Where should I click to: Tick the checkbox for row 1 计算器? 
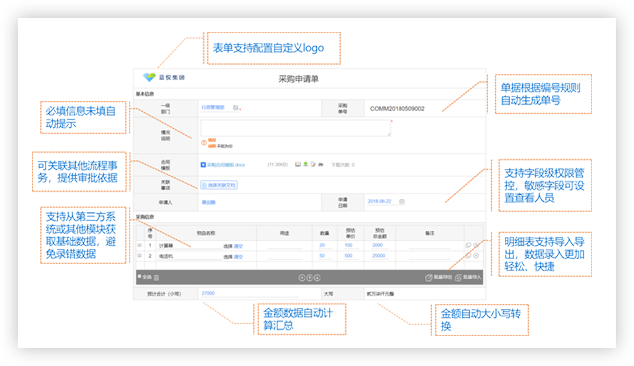pos(139,245)
